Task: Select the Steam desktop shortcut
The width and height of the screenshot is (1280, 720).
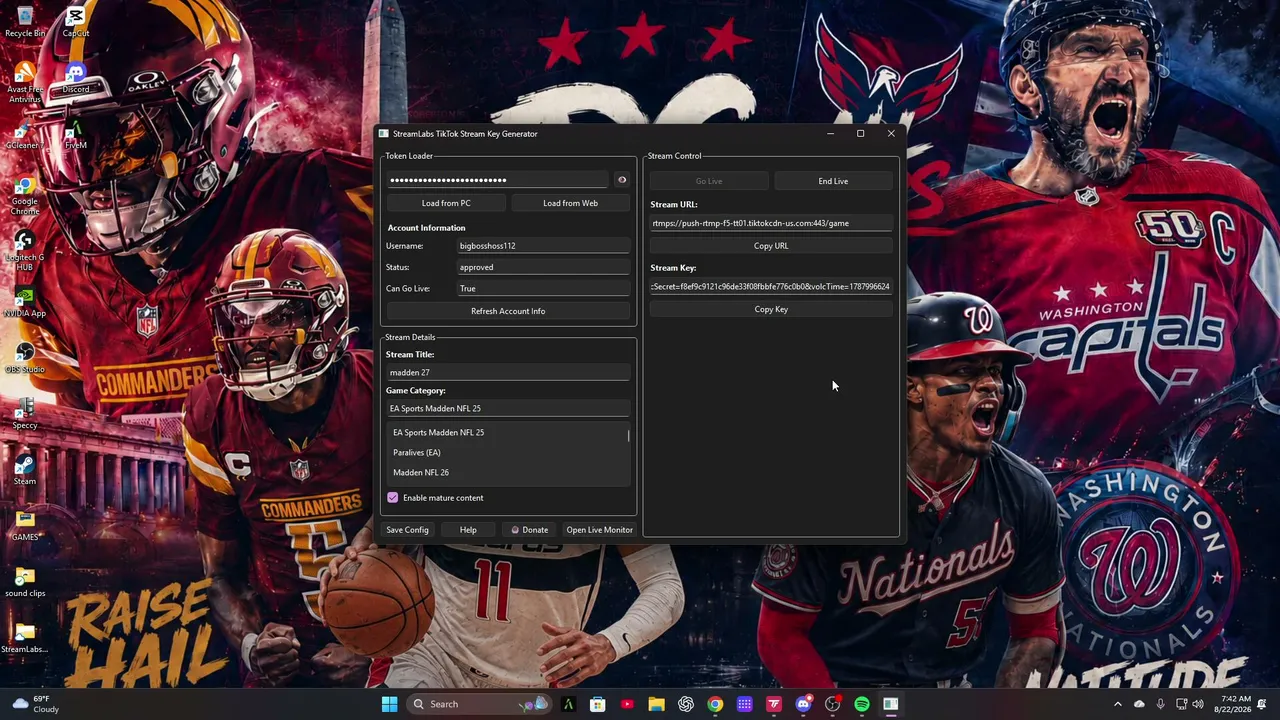Action: pos(25,471)
